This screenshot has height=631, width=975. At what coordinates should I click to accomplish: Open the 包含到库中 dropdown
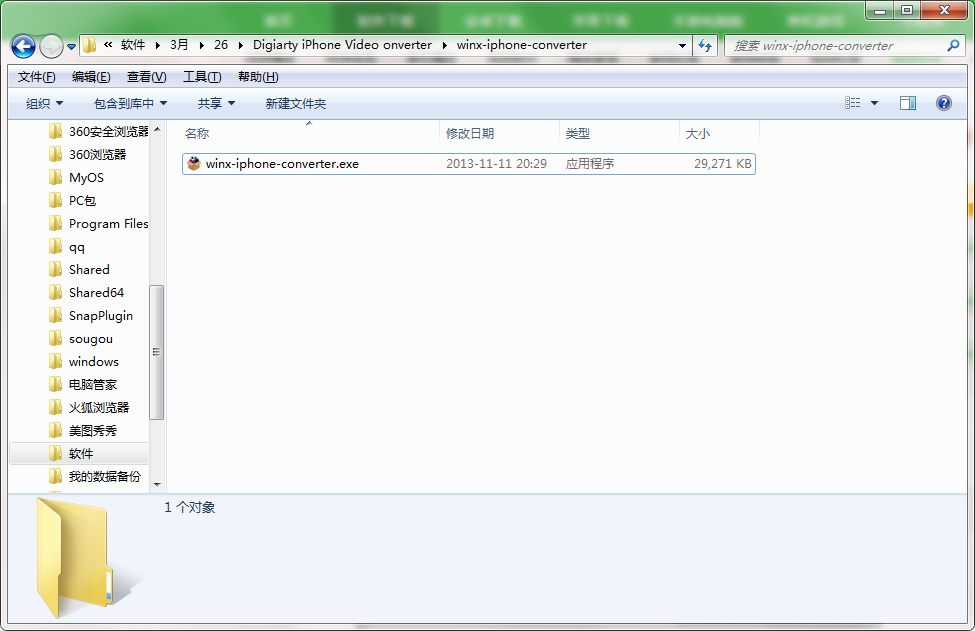pos(130,104)
